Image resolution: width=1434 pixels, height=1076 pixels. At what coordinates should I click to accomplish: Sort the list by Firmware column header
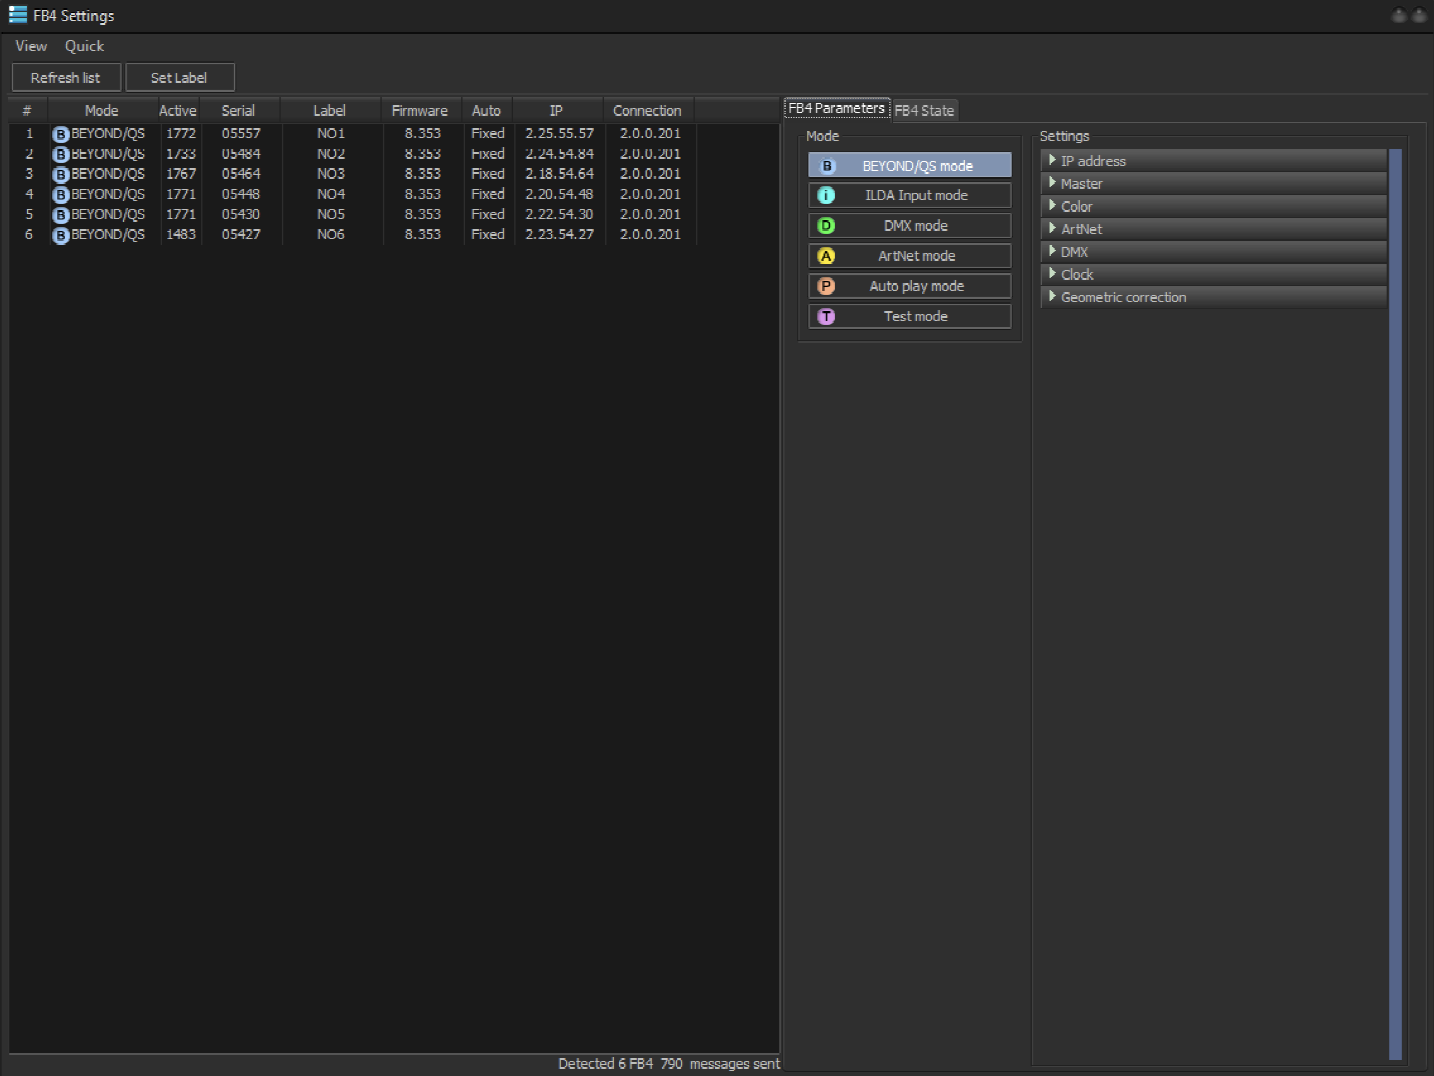click(x=420, y=111)
